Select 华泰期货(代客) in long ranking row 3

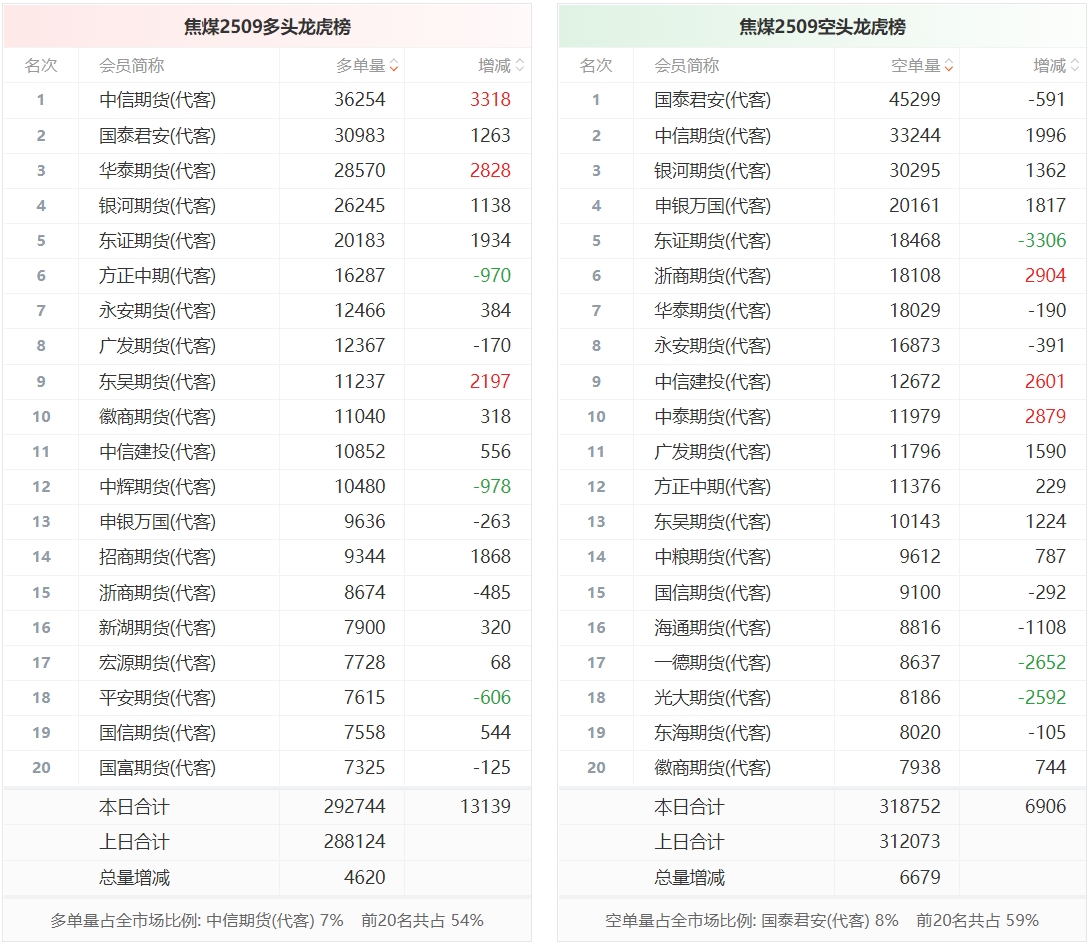(x=157, y=170)
